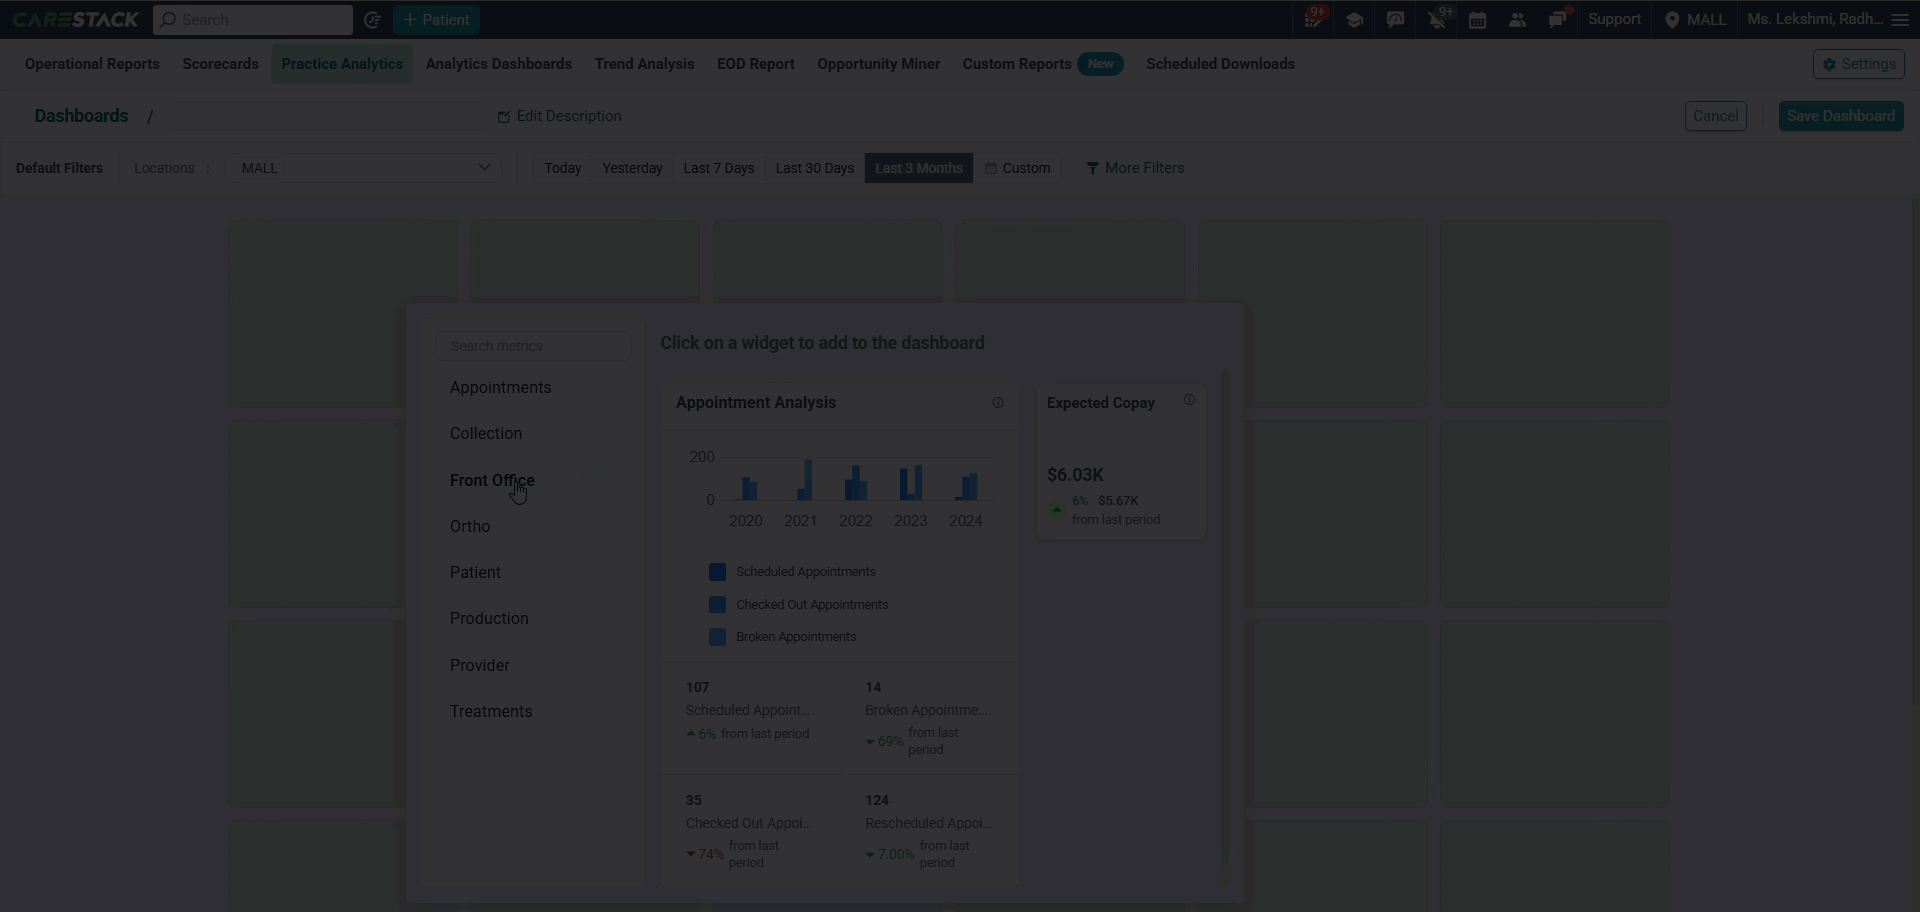Open More Filters

tap(1135, 168)
